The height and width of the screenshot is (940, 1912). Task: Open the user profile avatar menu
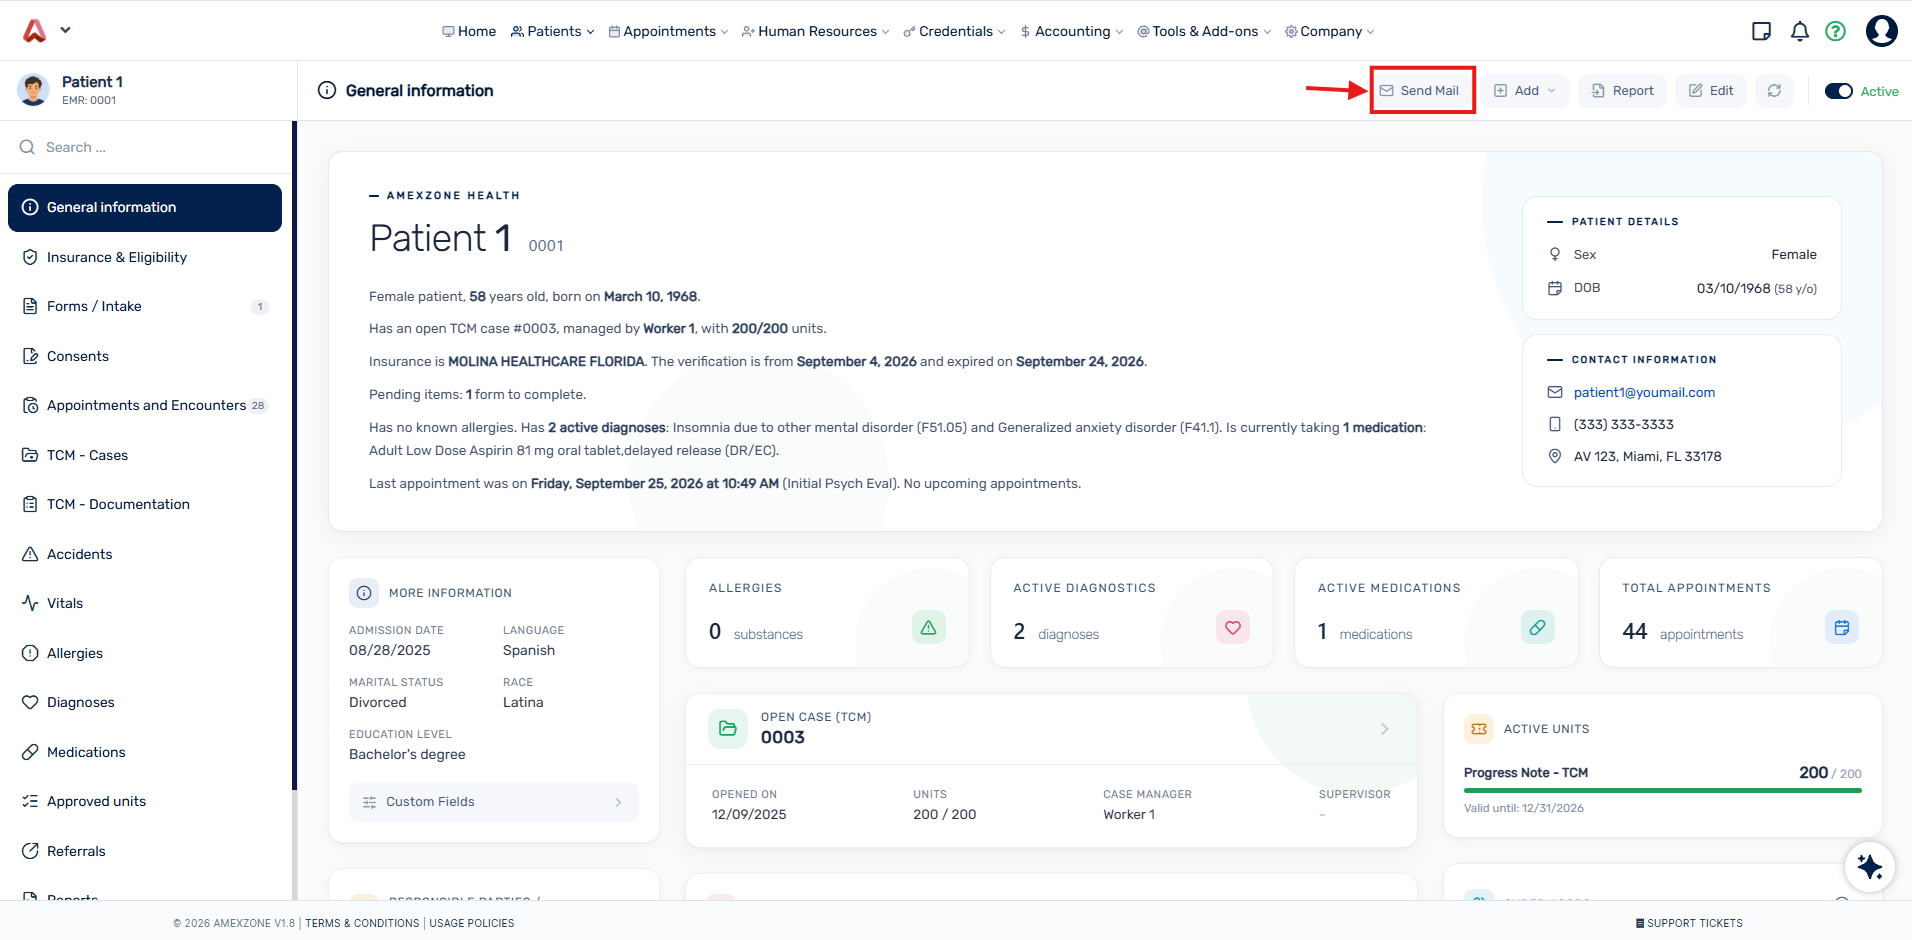(x=1882, y=31)
